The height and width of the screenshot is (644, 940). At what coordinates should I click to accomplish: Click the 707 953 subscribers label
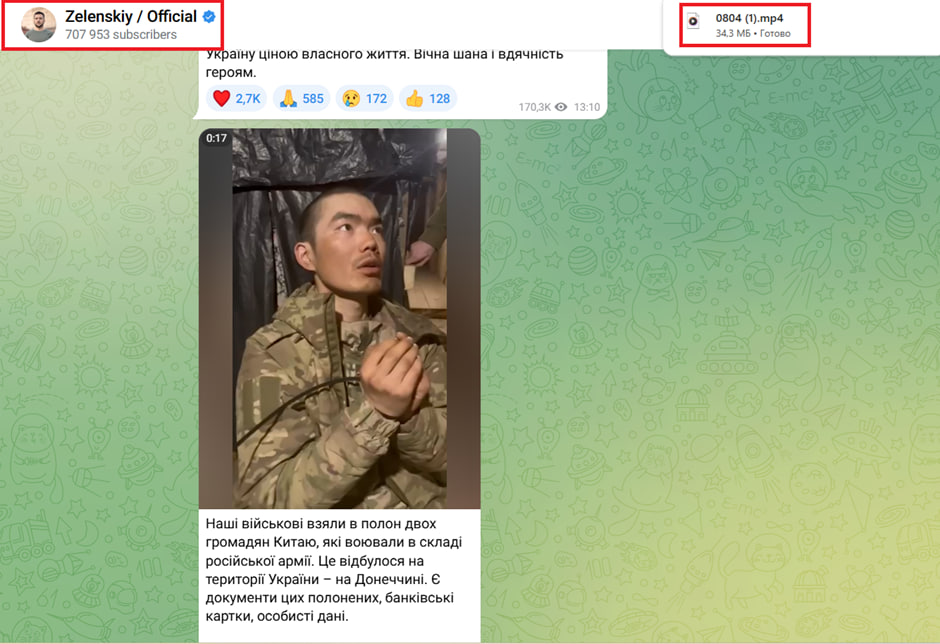pyautogui.click(x=120, y=35)
